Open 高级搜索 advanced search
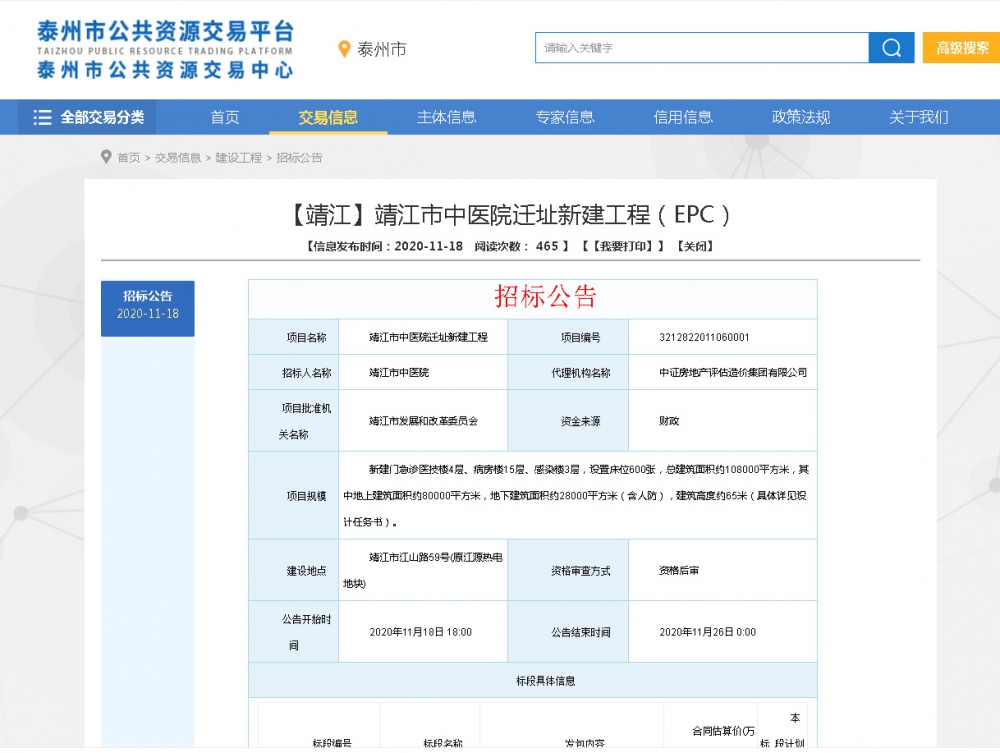The image size is (1000, 753). point(962,48)
